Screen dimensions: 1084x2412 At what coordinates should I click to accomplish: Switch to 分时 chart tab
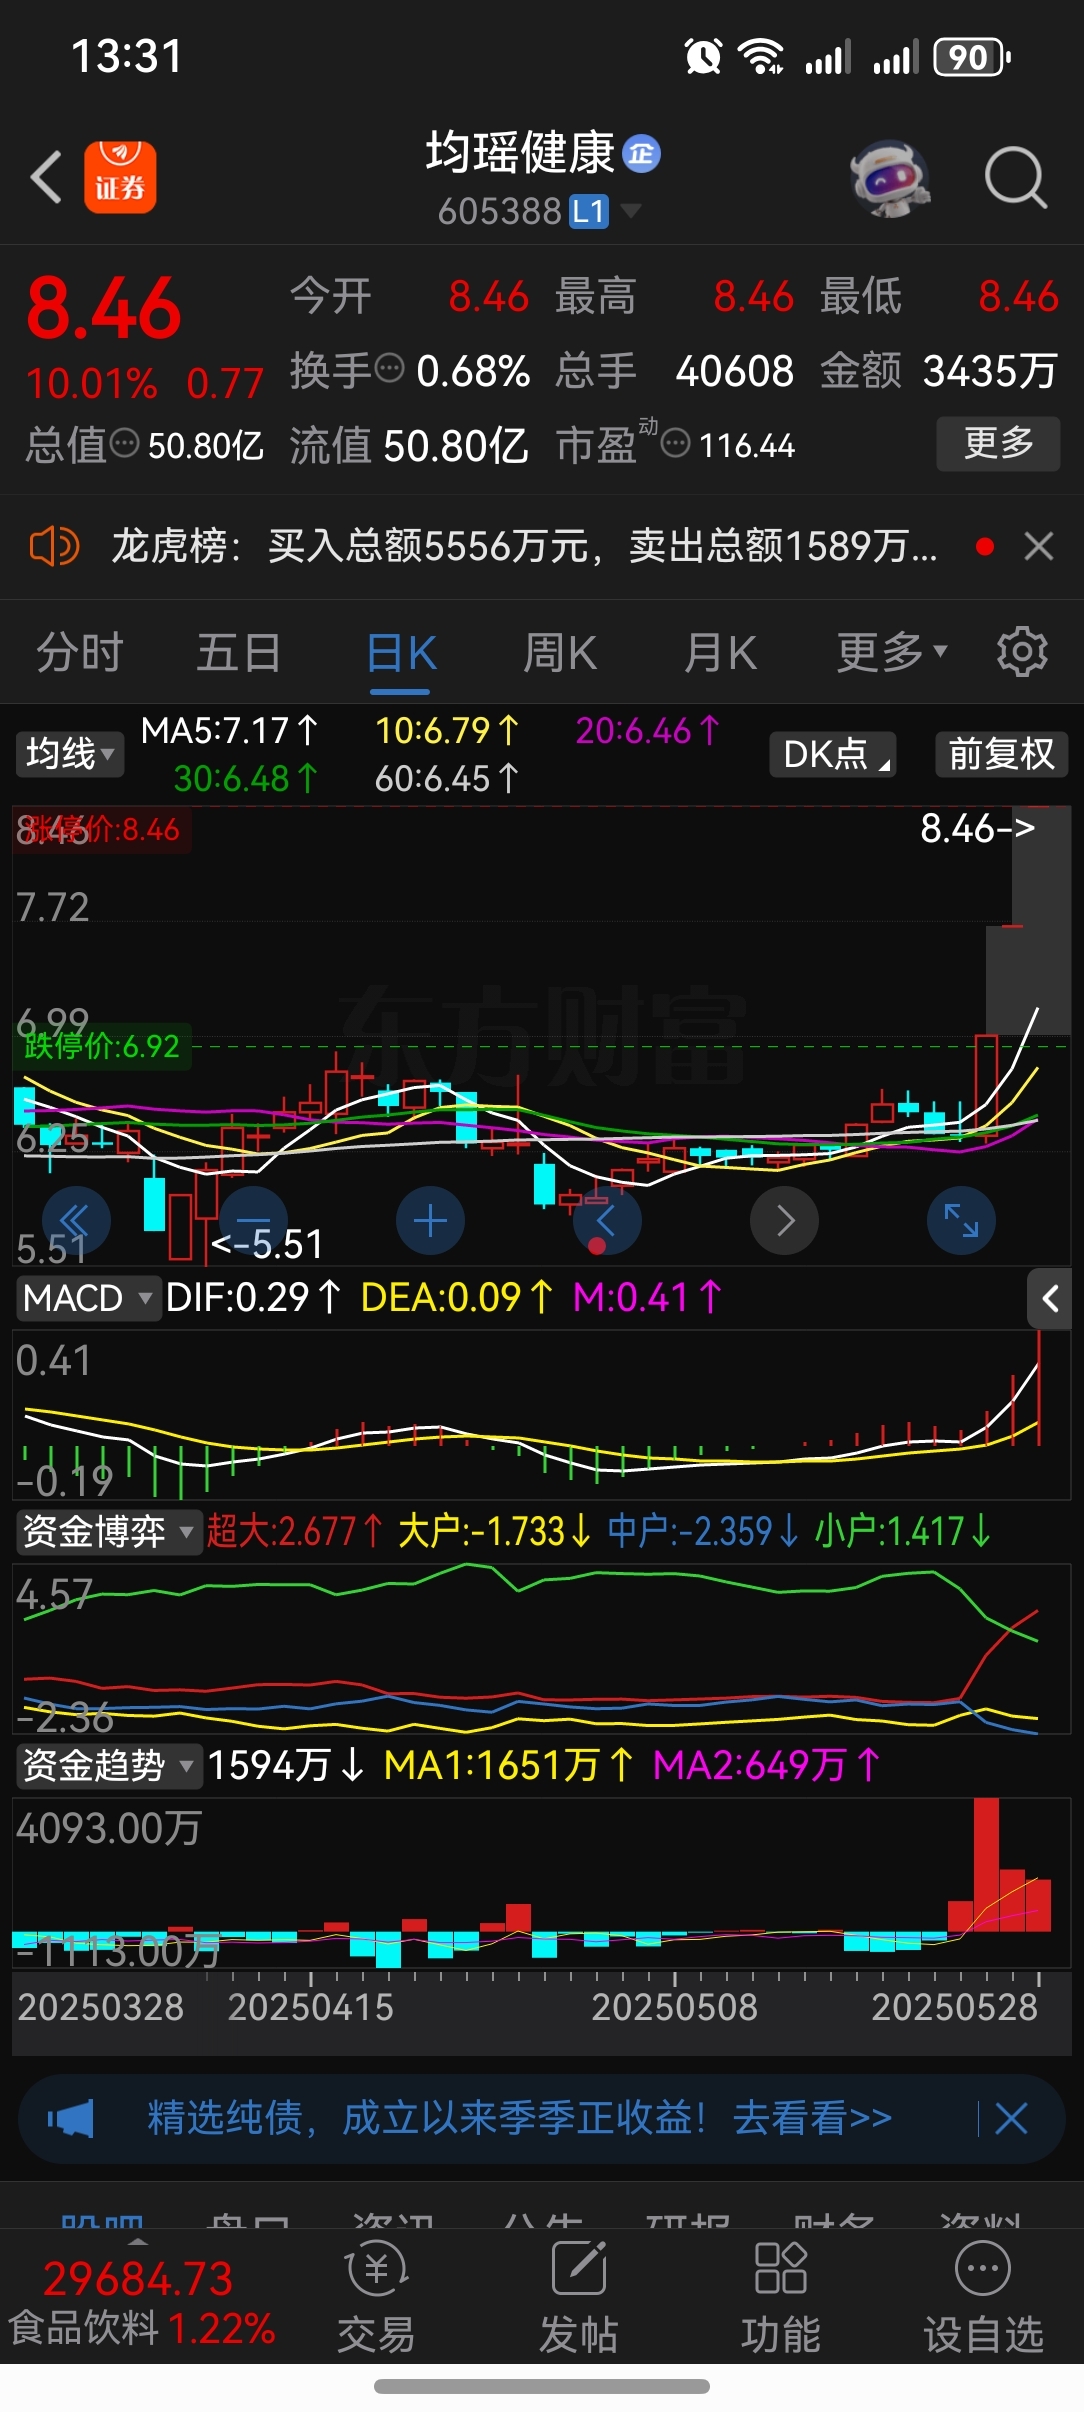79,653
